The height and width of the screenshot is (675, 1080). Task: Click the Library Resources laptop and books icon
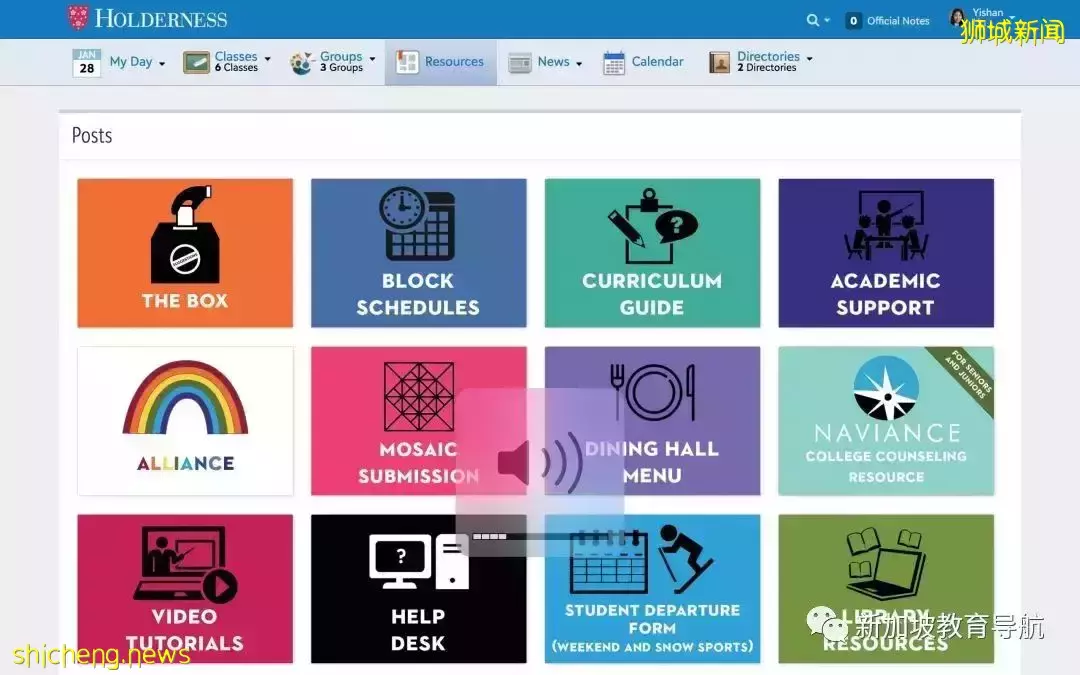point(886,565)
